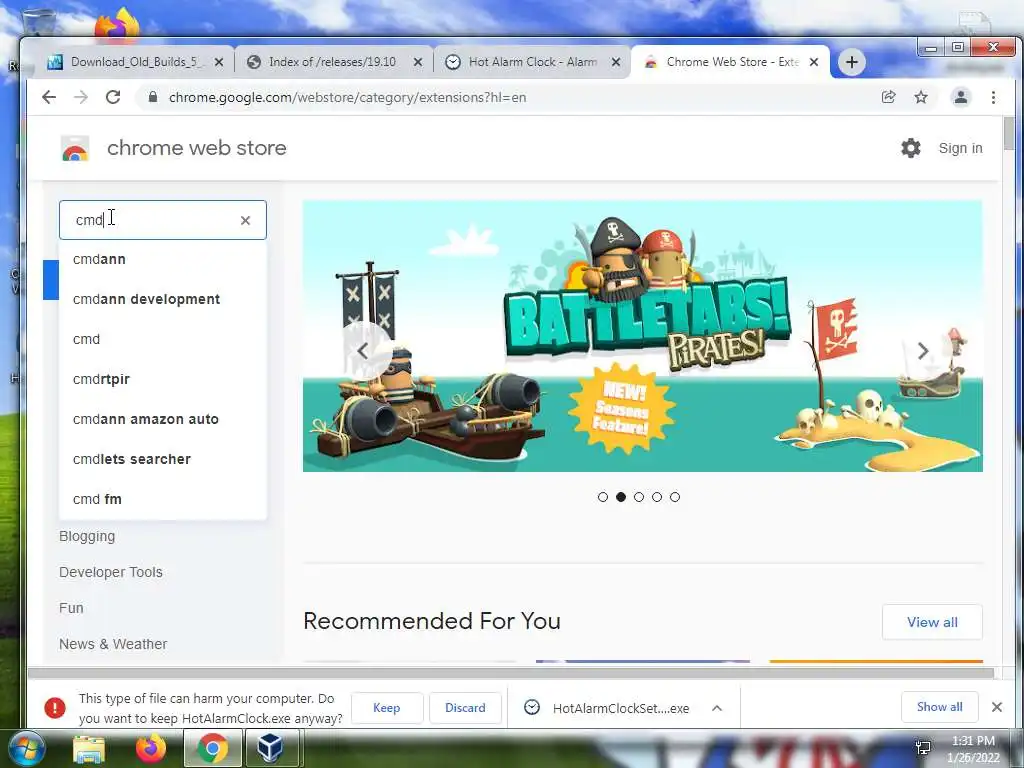This screenshot has height=768, width=1024.
Task: Click the vertical page scrollbar thumb
Action: 1009,134
